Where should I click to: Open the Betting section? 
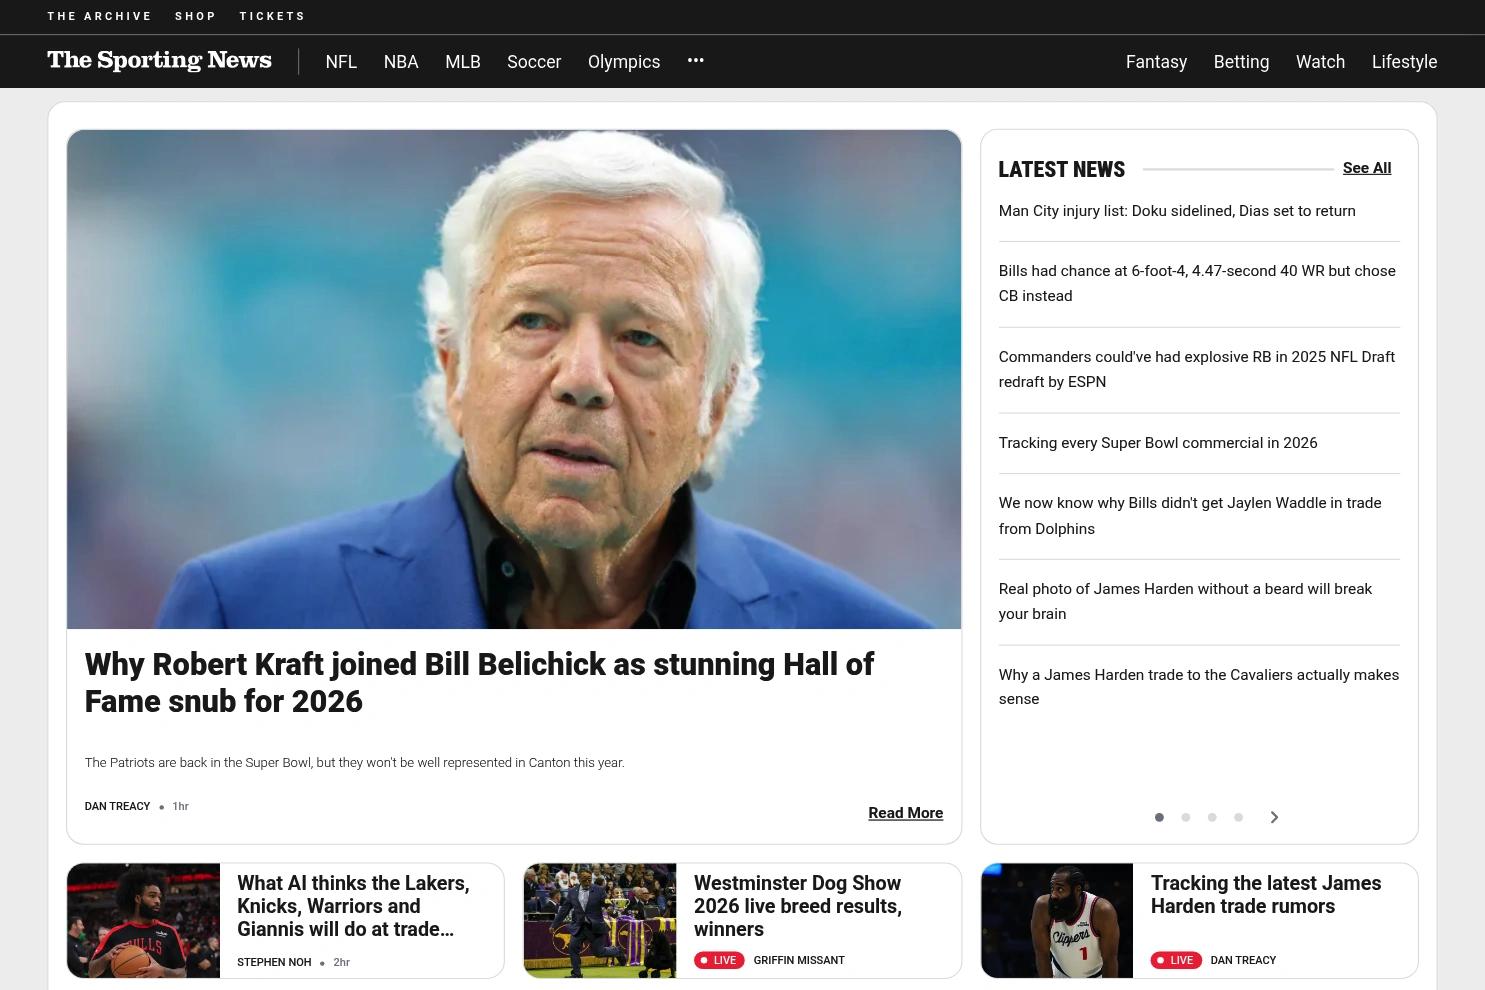1241,62
